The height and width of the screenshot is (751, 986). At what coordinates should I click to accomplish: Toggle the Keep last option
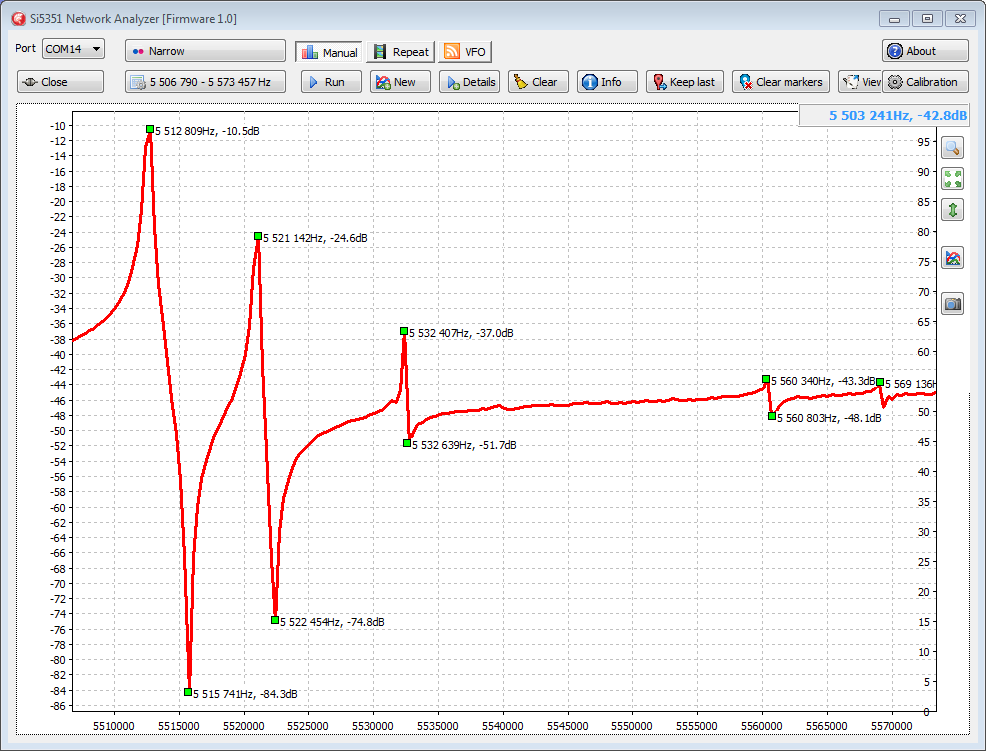pos(684,82)
